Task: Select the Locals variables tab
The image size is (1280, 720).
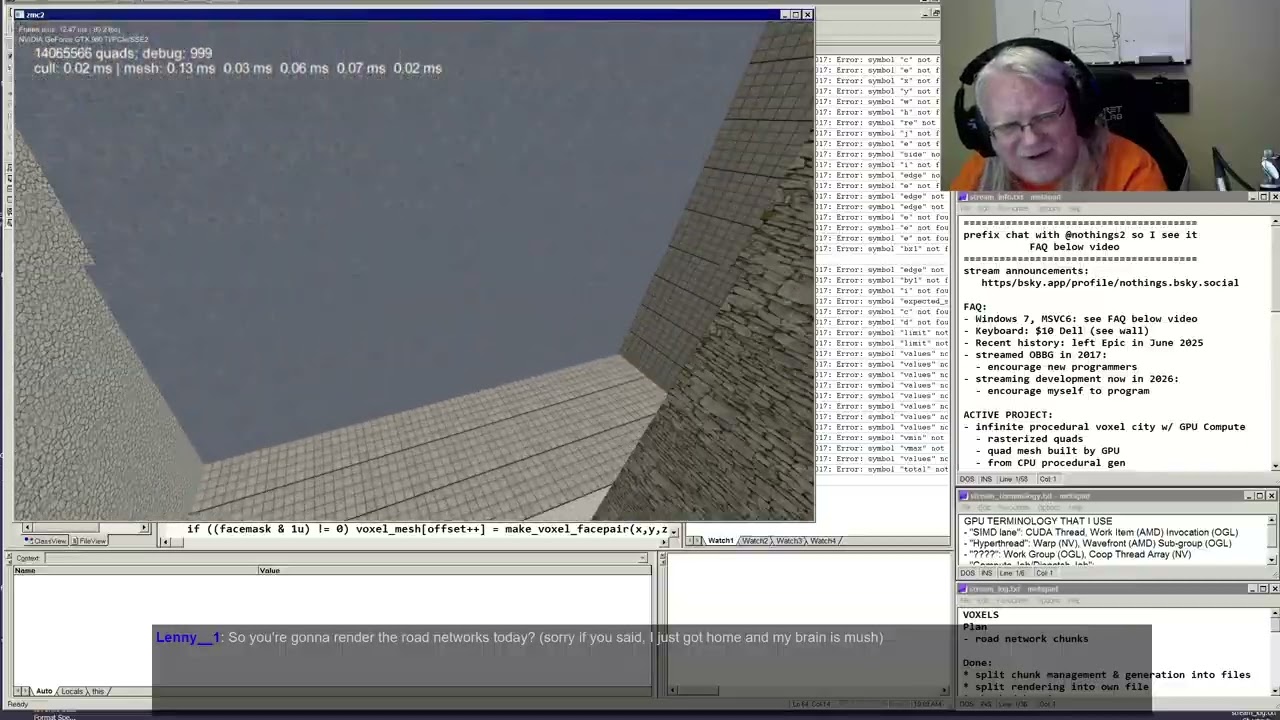Action: click(71, 691)
